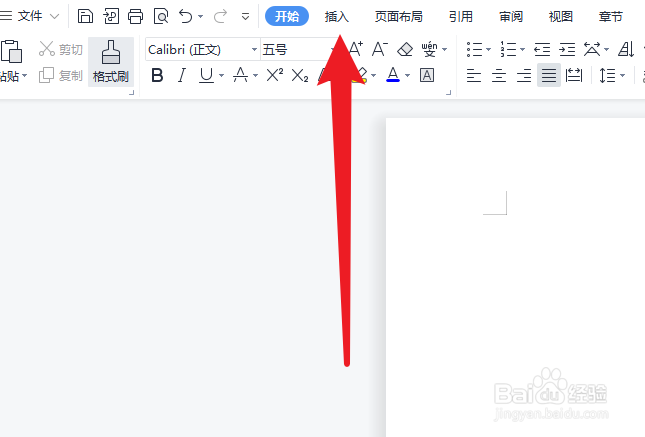The image size is (645, 437).
Task: Click the decrease font size A- icon
Action: [379, 49]
